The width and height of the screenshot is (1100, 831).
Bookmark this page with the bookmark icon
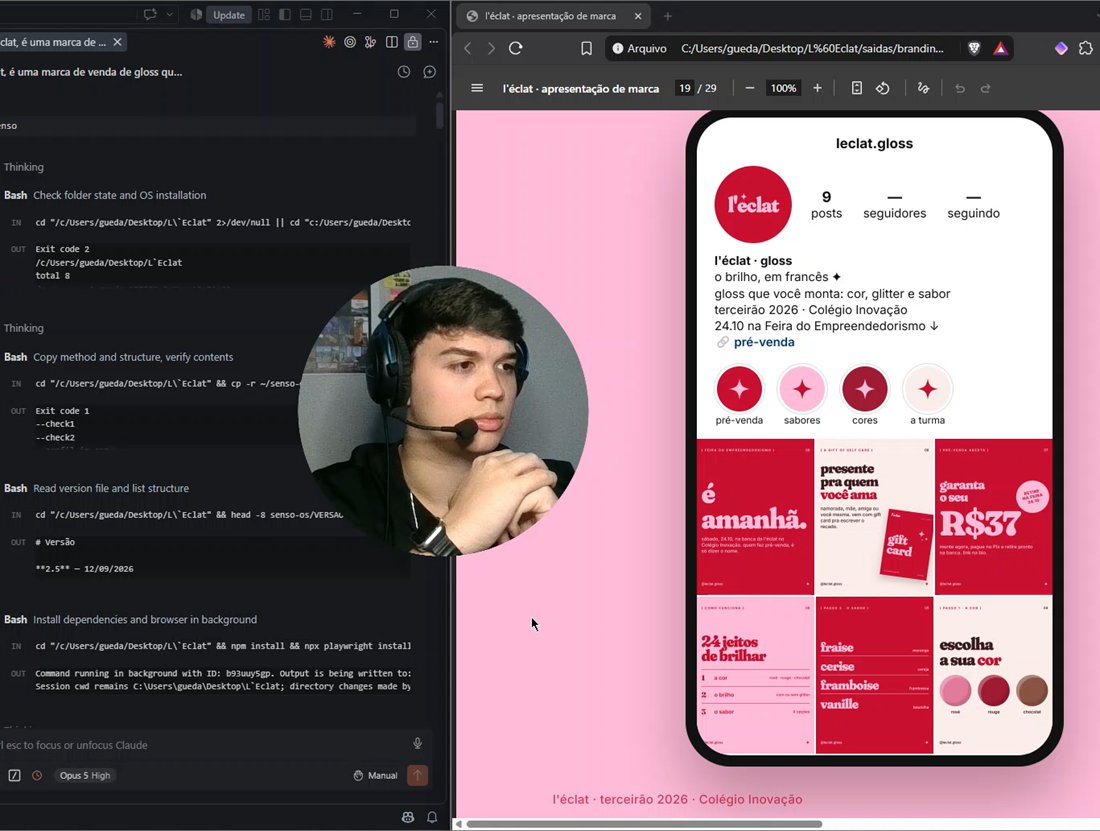pos(586,48)
